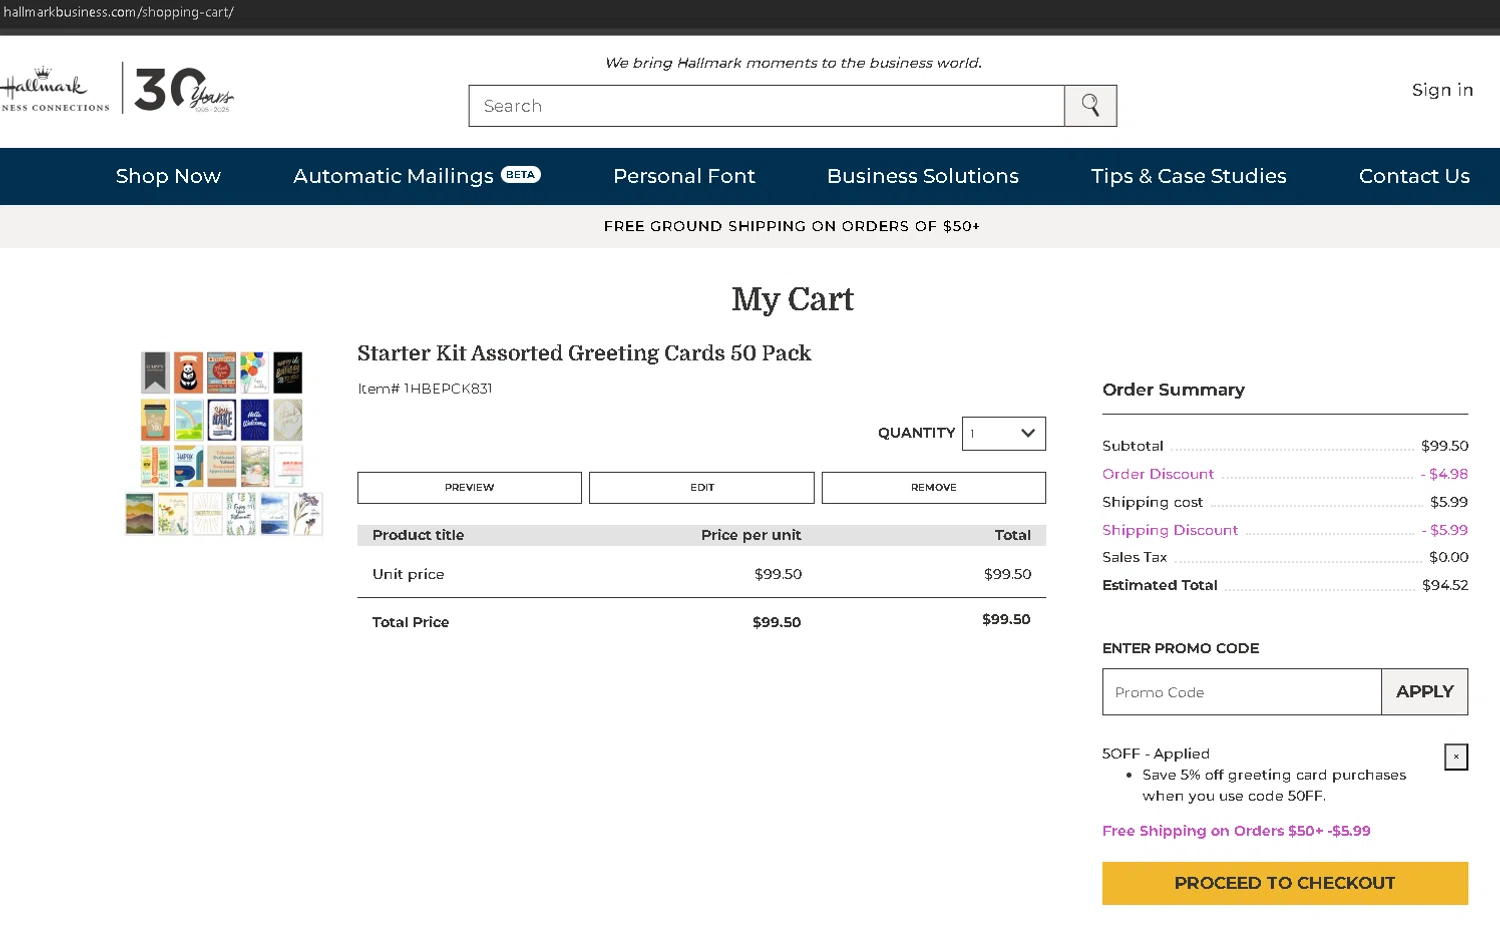Open the Shop Now menu

coord(168,176)
